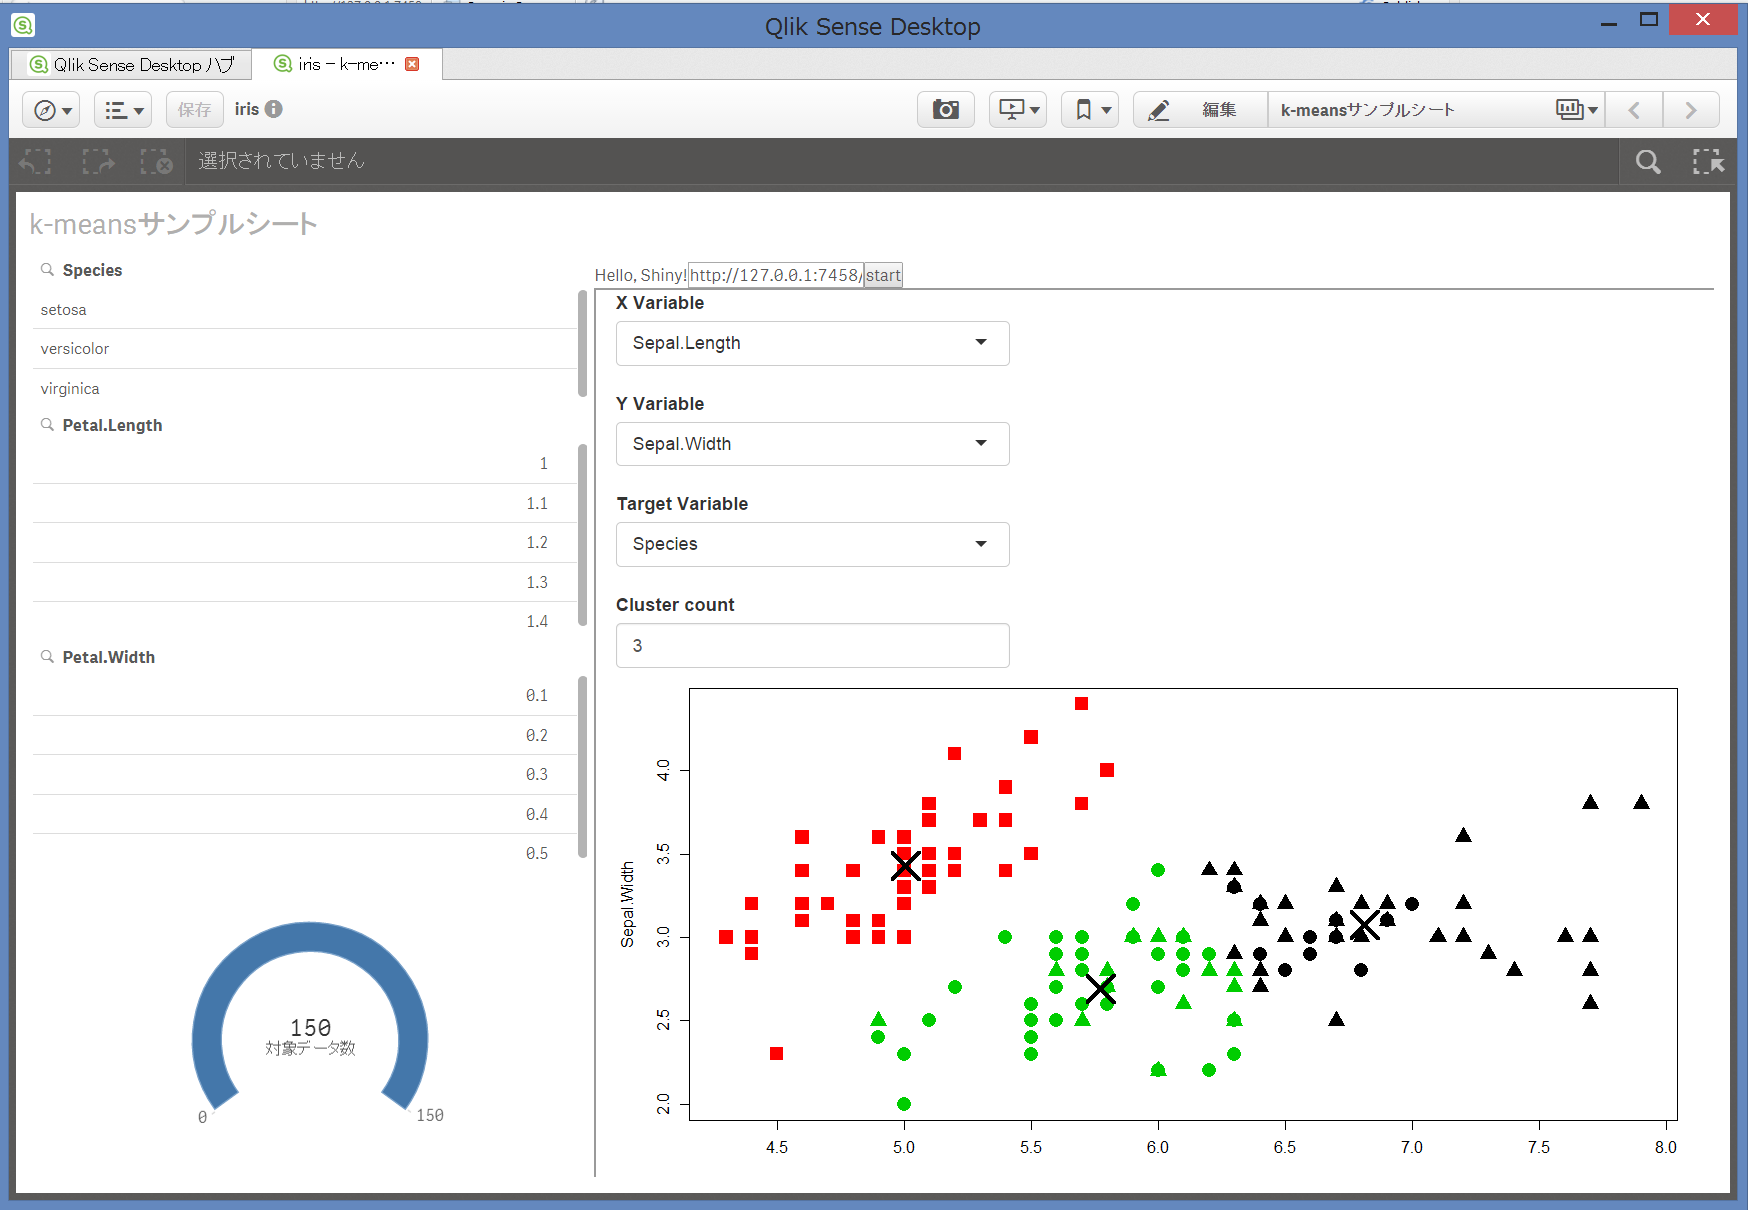Switch to the iris k-means tab

340,63
